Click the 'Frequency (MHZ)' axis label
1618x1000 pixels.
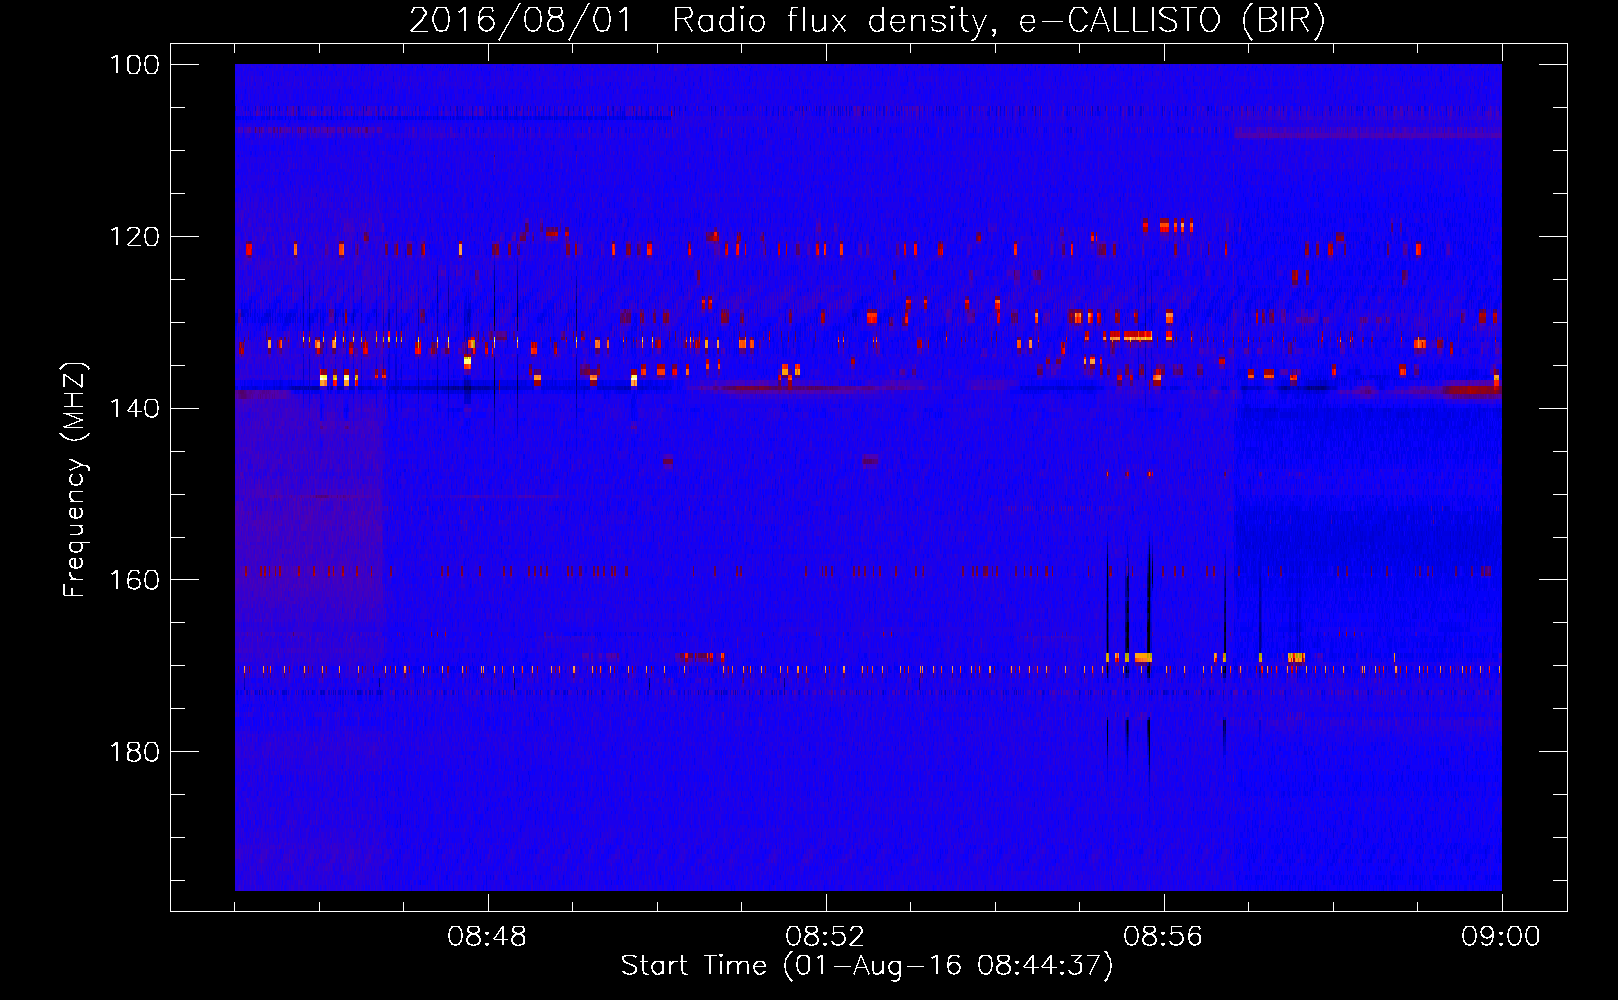point(76,479)
